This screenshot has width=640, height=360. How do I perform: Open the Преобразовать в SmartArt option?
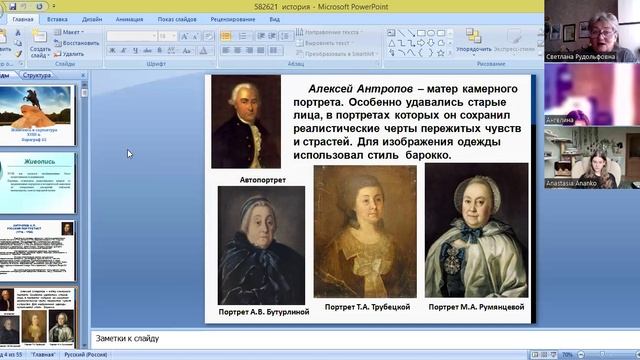[x=336, y=53]
